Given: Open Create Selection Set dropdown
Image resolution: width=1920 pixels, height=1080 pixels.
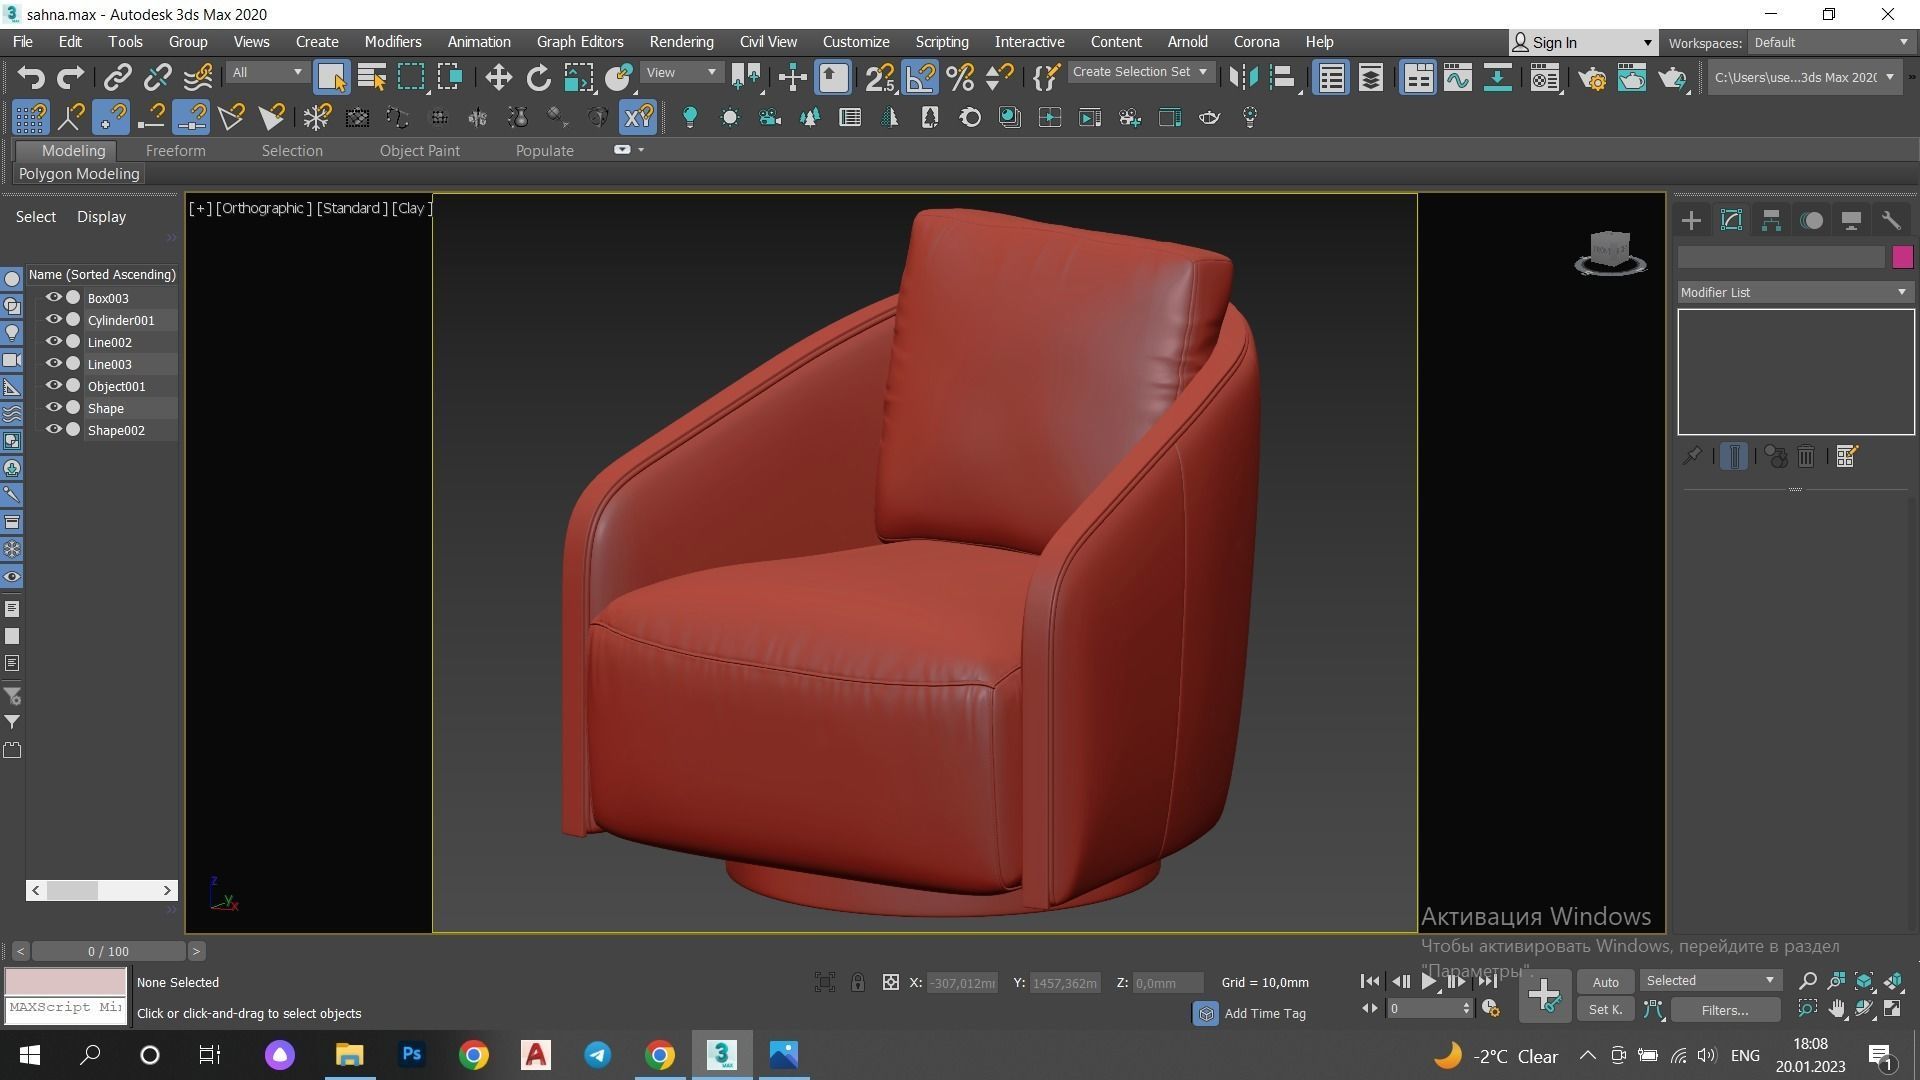Looking at the screenshot, I should pos(1140,72).
